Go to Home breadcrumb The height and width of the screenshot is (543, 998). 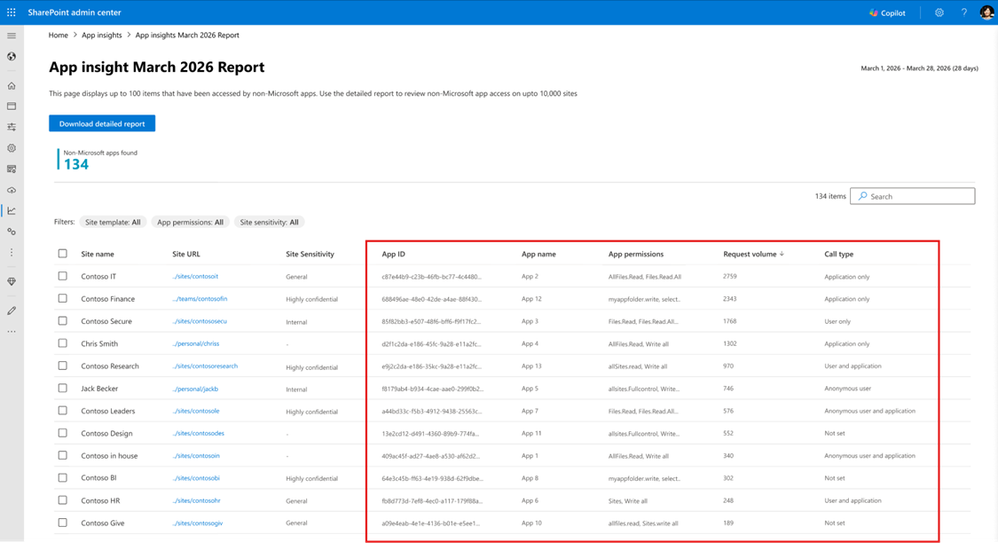coord(58,35)
